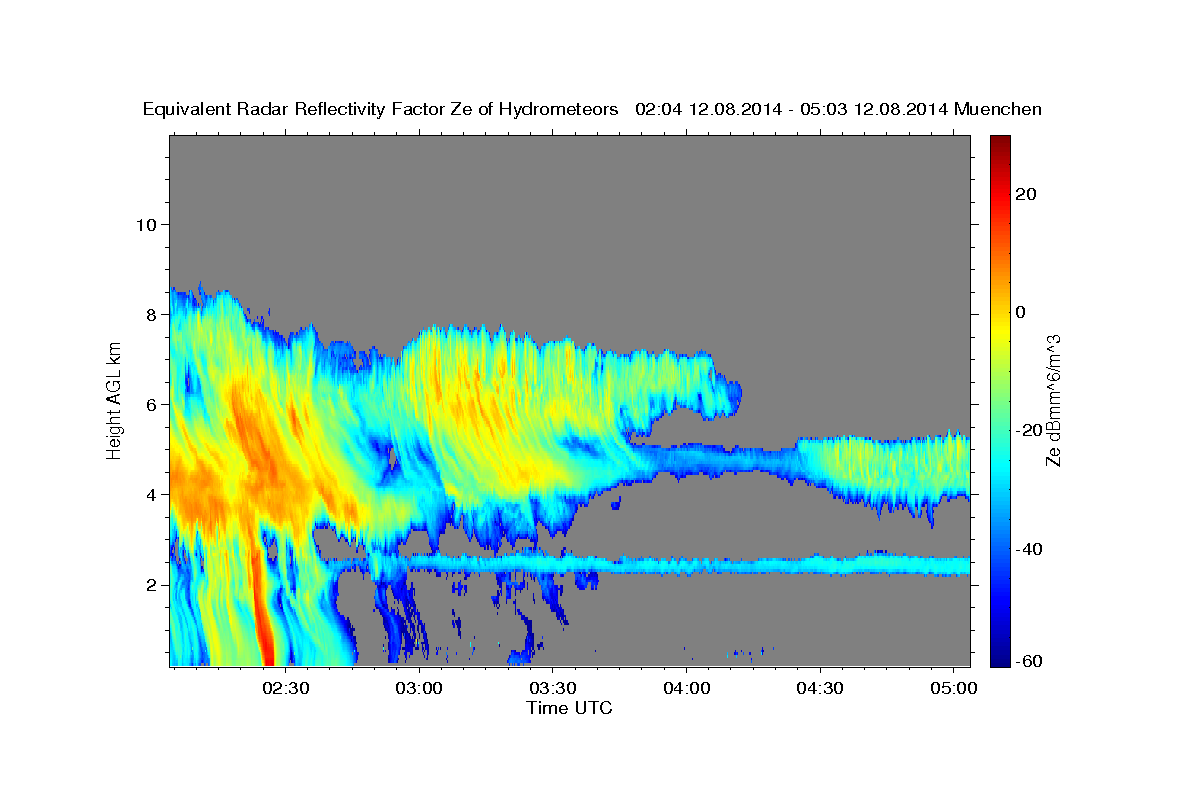Image resolution: width=1200 pixels, height=800 pixels.
Task: Click the height tick label '6'
Action: [152, 404]
